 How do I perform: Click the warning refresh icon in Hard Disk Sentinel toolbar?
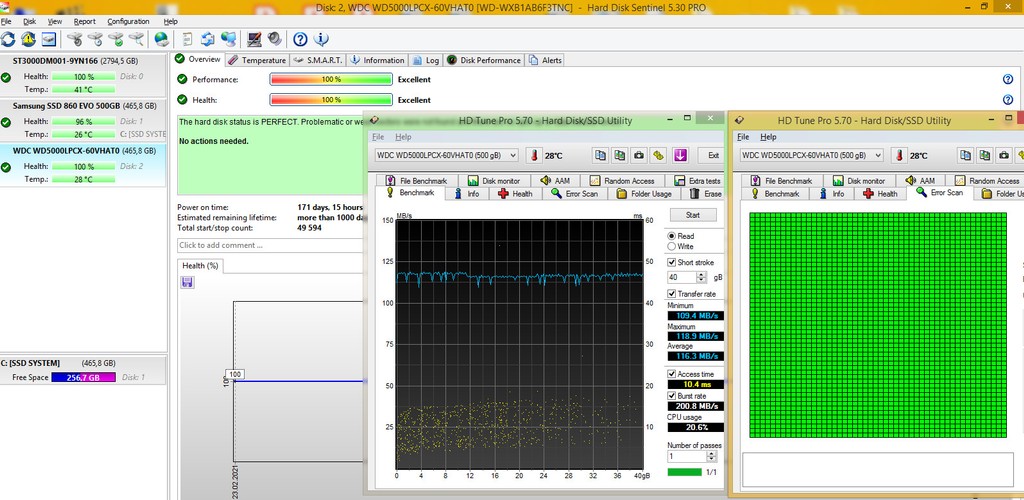coord(28,39)
